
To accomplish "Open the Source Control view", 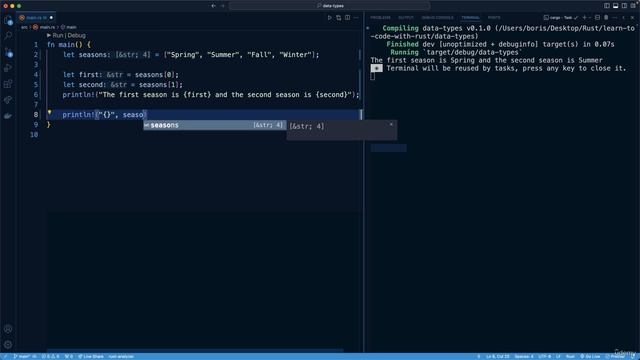I will (x=8, y=52).
